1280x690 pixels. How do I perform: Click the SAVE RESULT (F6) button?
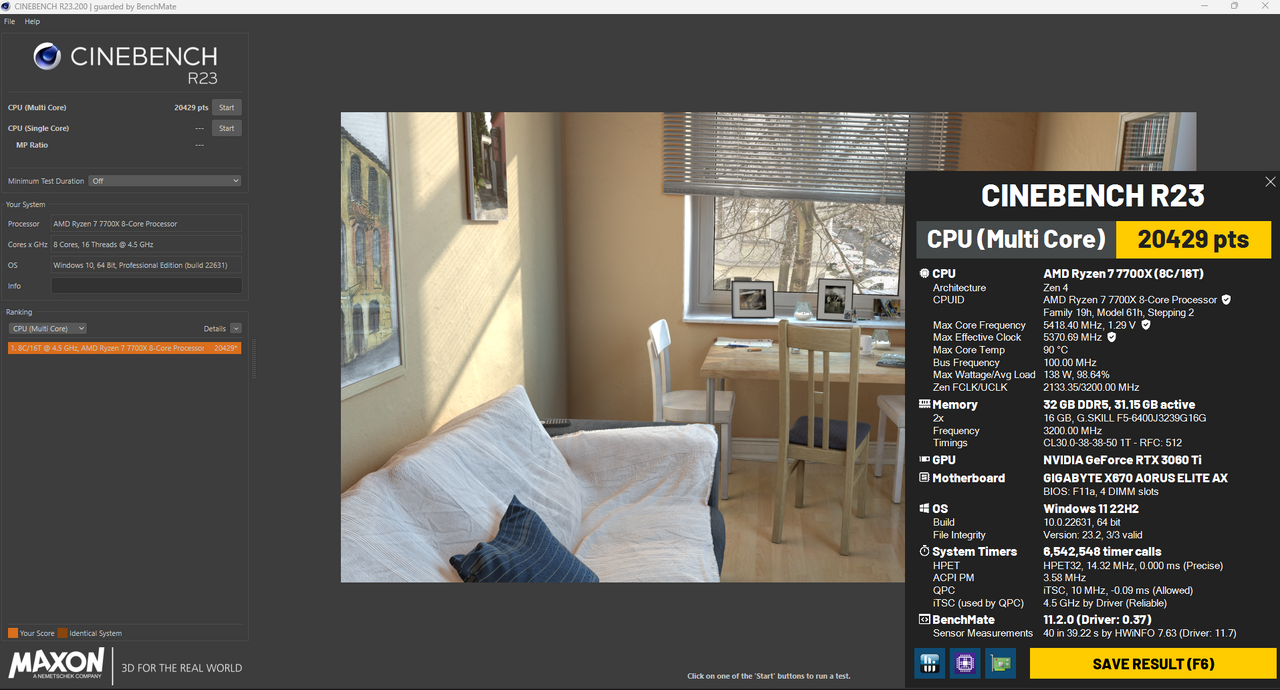coord(1152,663)
